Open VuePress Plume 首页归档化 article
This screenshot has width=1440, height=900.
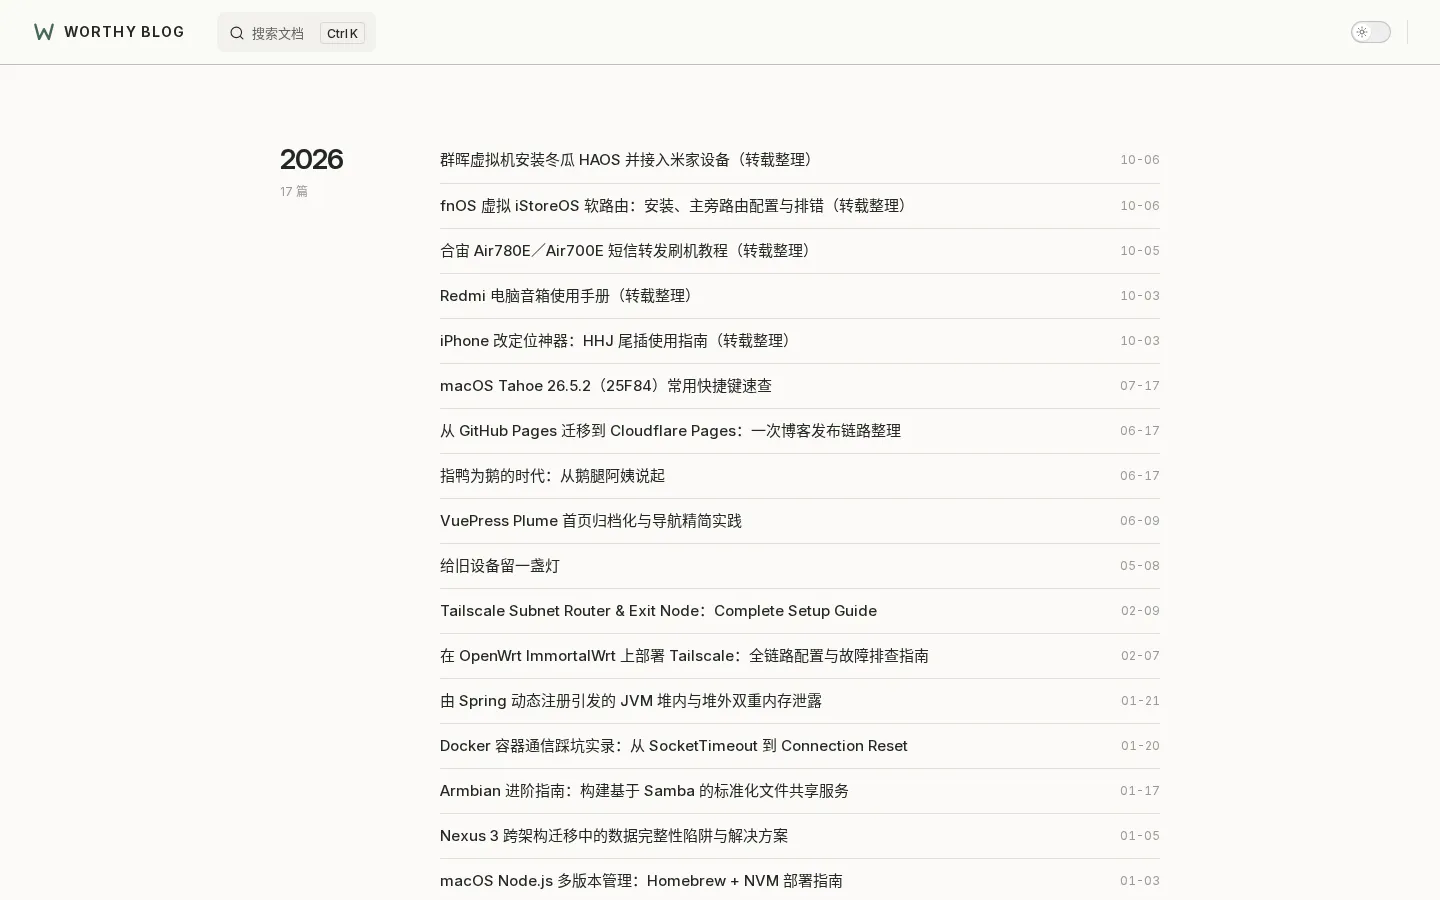pyautogui.click(x=591, y=521)
